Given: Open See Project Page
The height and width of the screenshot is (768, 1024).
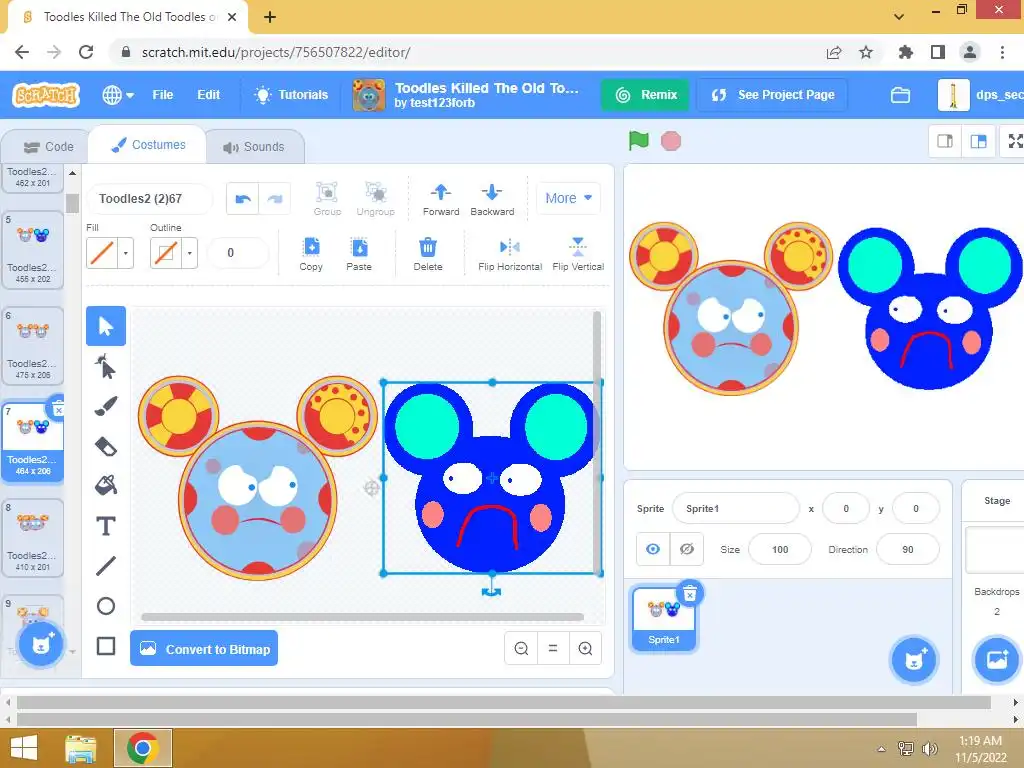Looking at the screenshot, I should [773, 95].
